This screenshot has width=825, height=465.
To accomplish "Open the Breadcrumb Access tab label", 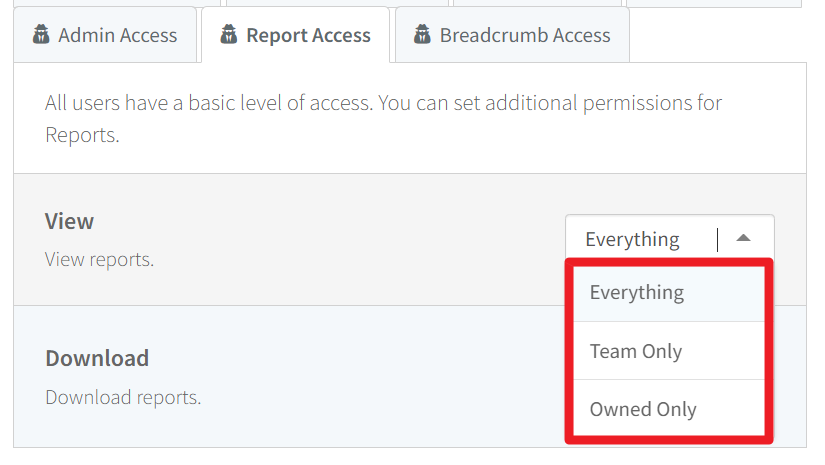I will pos(525,35).
